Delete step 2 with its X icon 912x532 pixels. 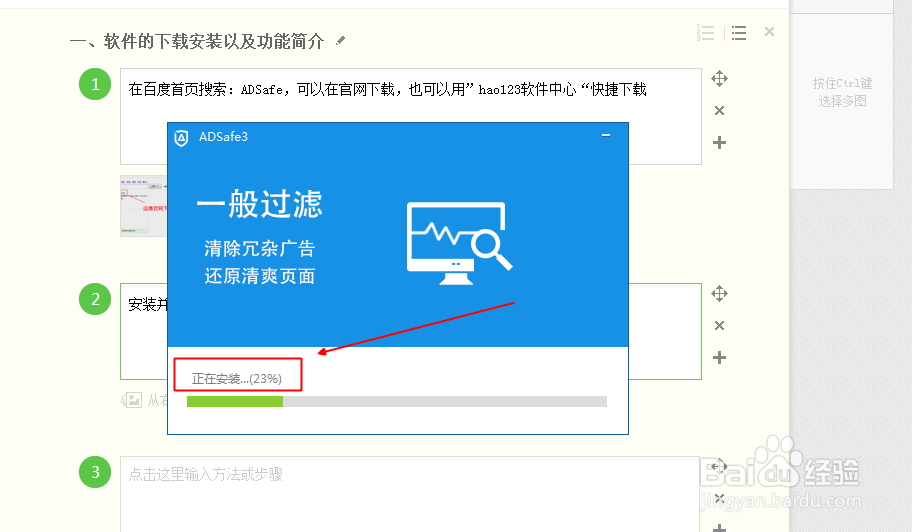719,326
